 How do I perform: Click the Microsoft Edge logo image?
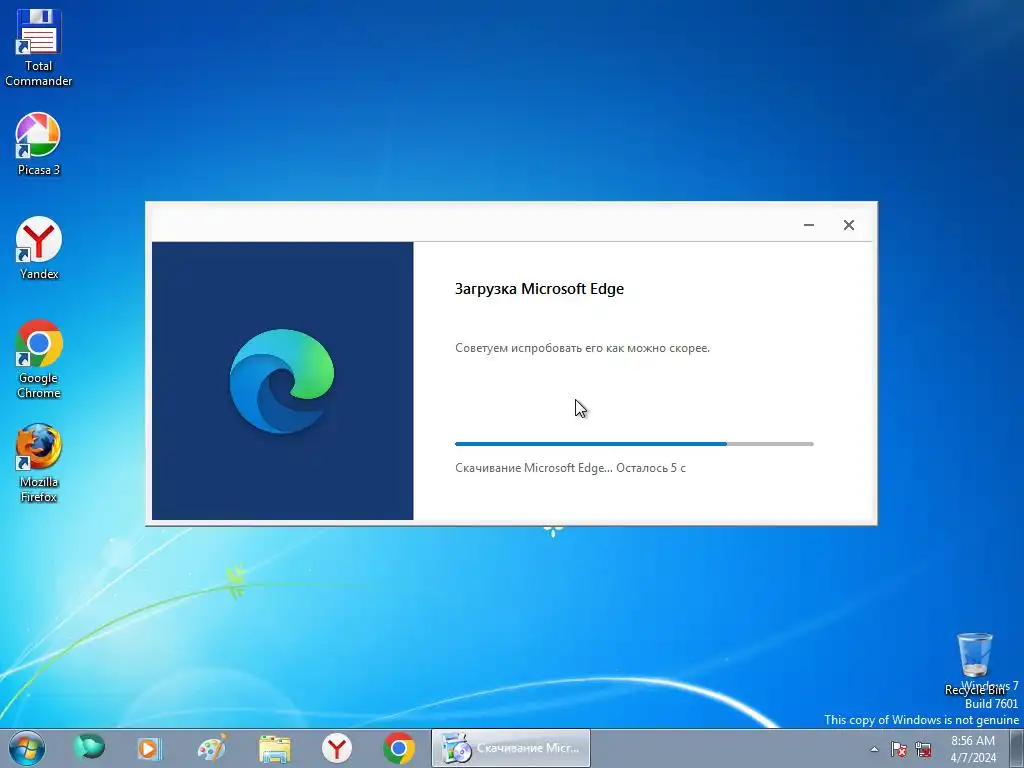(281, 381)
